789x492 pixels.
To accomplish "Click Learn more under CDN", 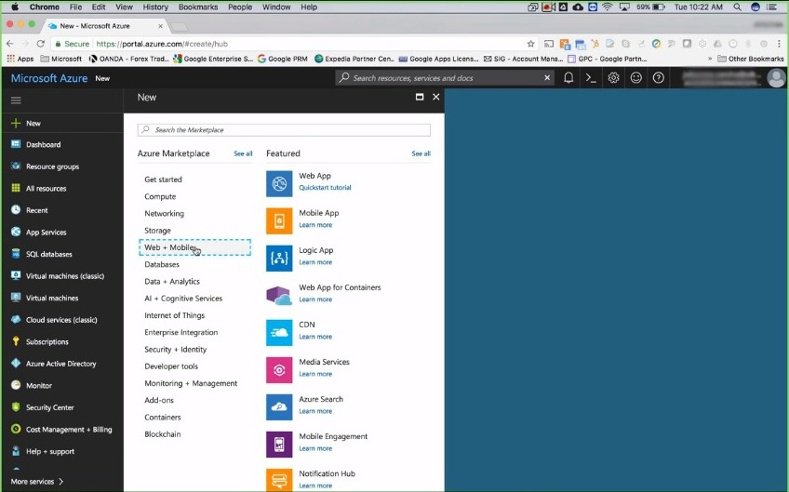I will [x=315, y=337].
